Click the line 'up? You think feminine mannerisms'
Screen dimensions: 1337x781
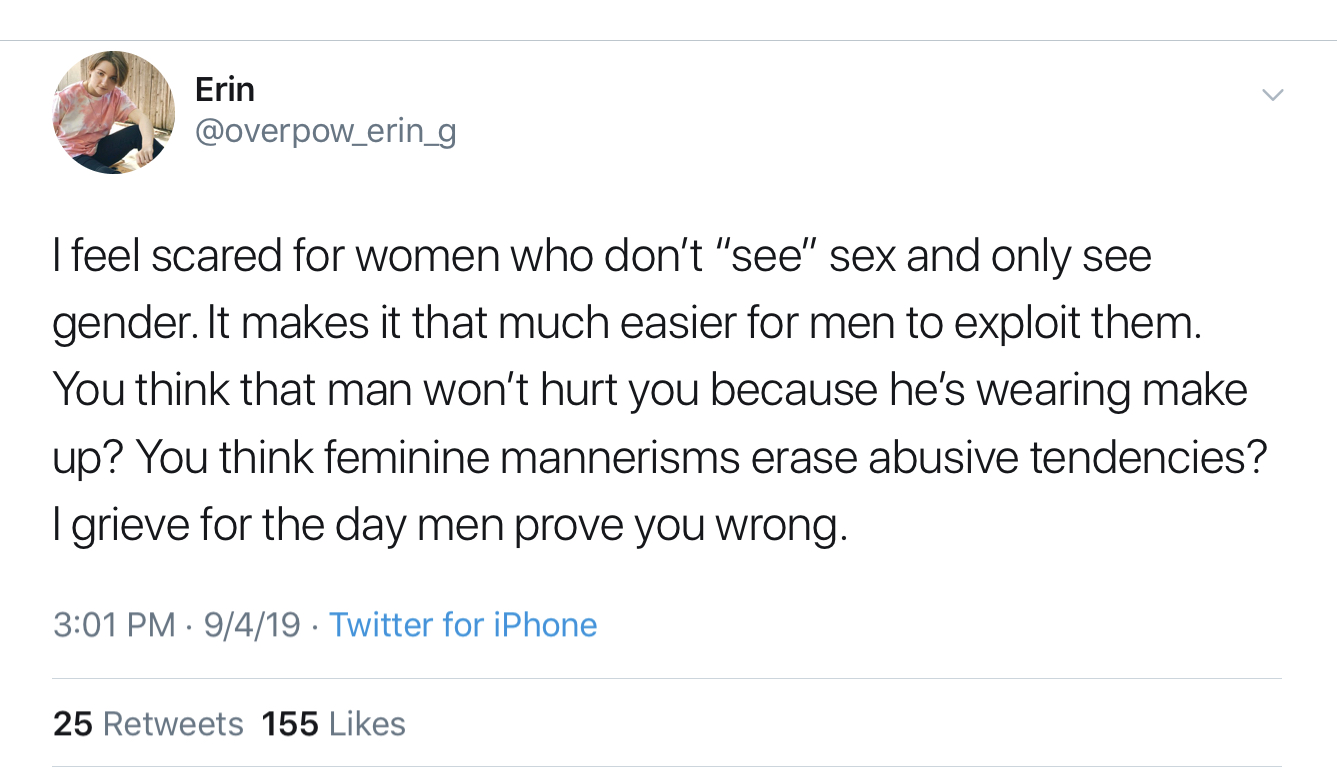point(660,458)
